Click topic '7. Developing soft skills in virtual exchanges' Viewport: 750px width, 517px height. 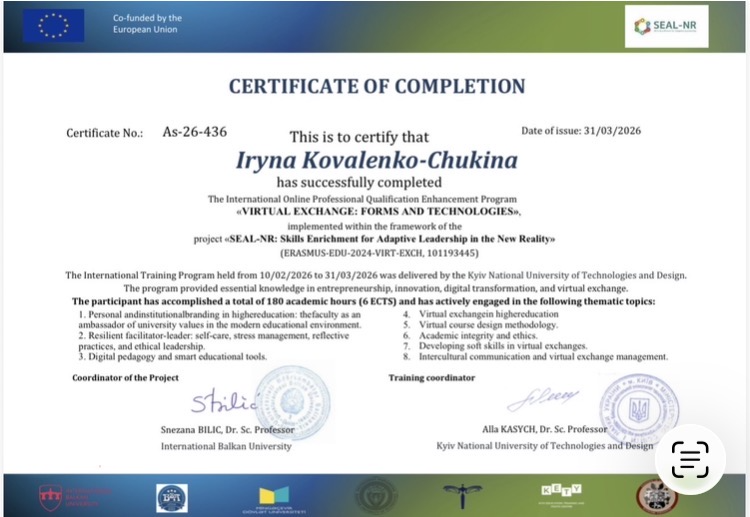pyautogui.click(x=495, y=346)
